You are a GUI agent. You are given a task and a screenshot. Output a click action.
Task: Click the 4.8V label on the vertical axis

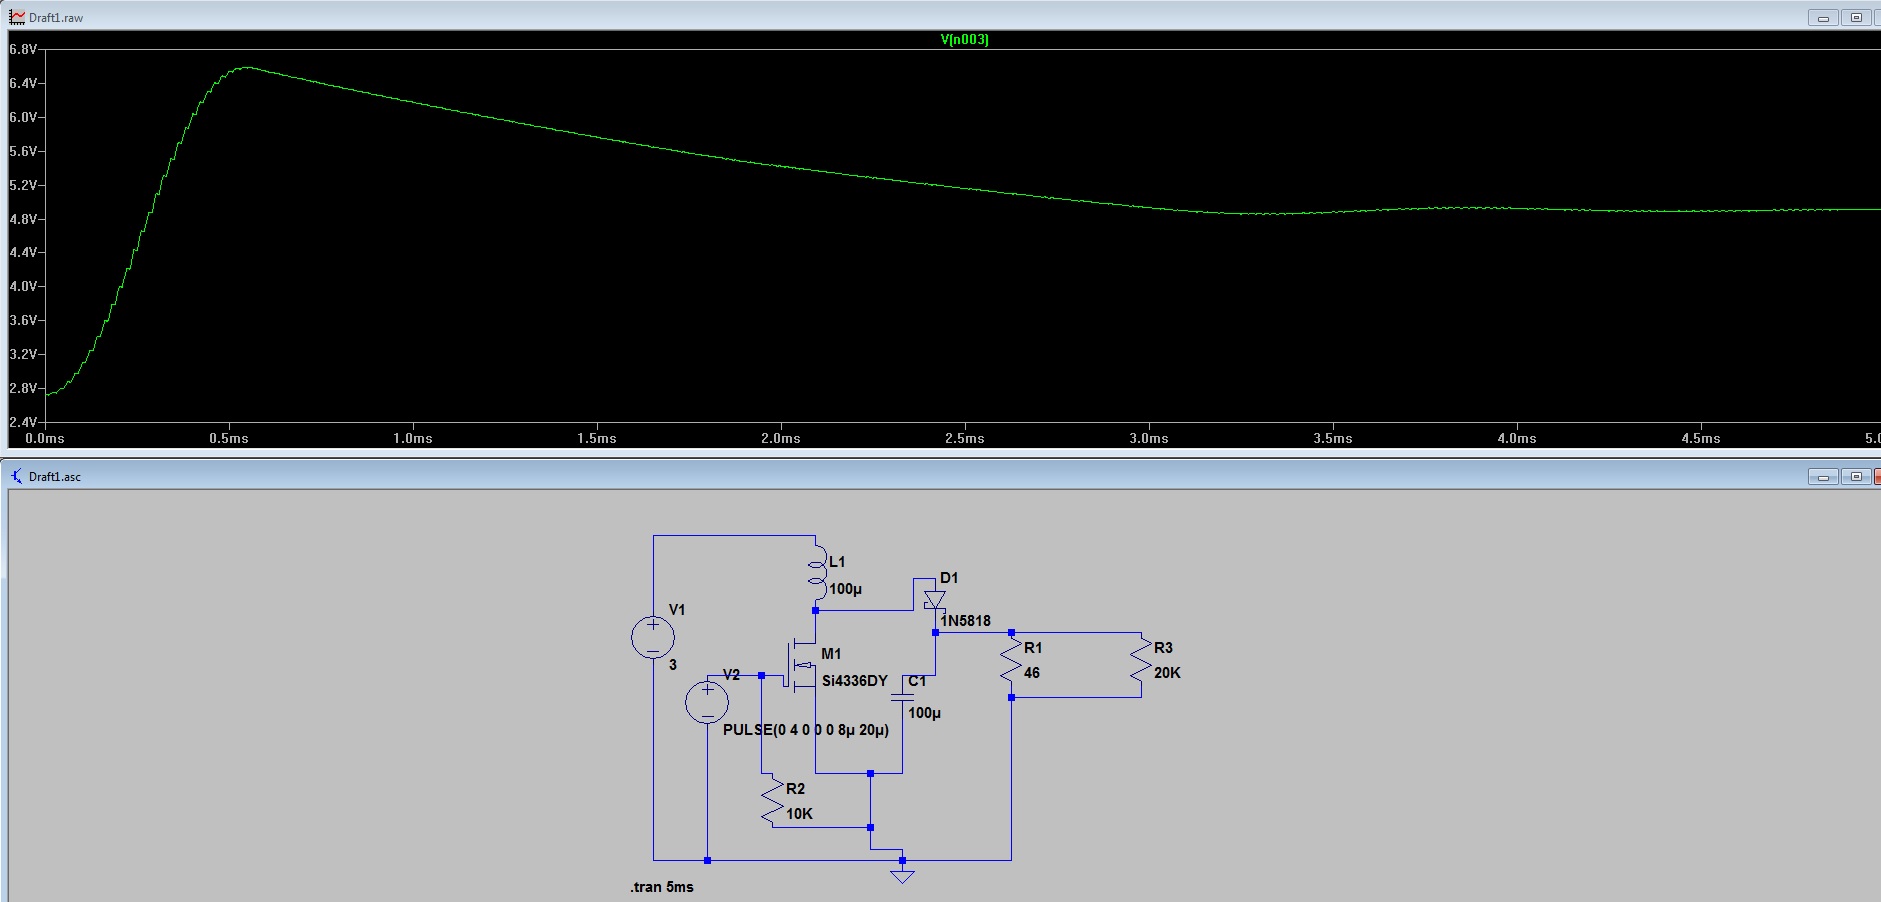pos(23,219)
